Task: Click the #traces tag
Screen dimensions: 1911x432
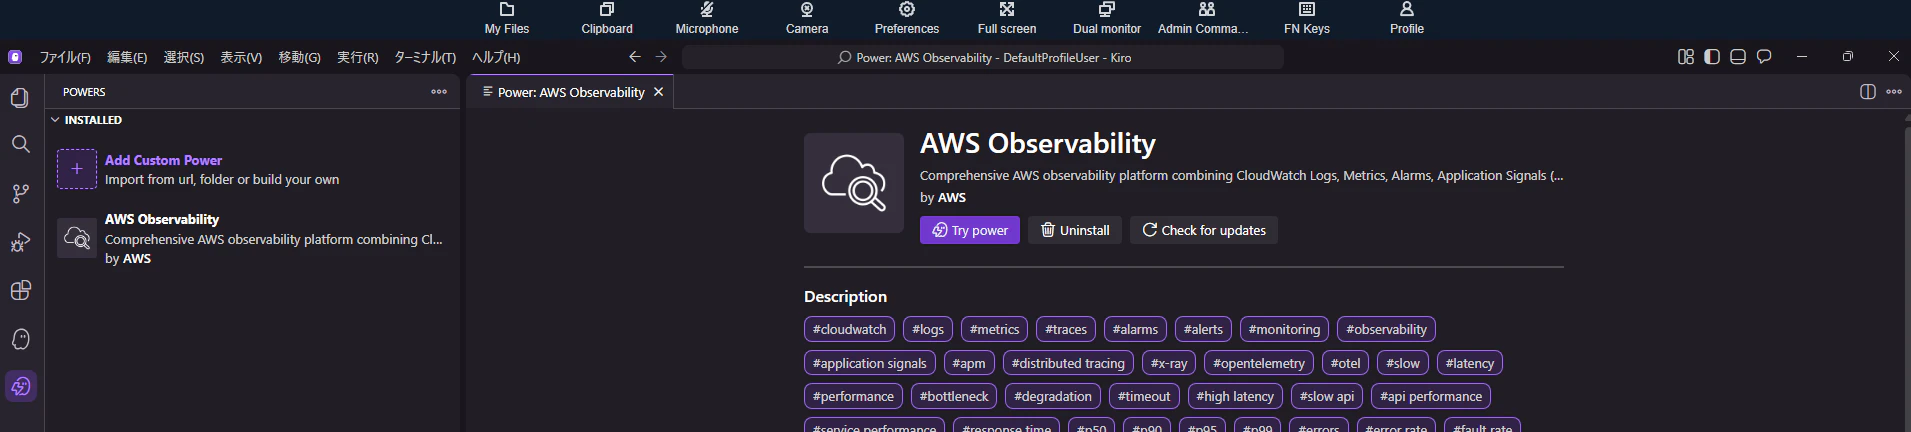Action: pyautogui.click(x=1066, y=329)
